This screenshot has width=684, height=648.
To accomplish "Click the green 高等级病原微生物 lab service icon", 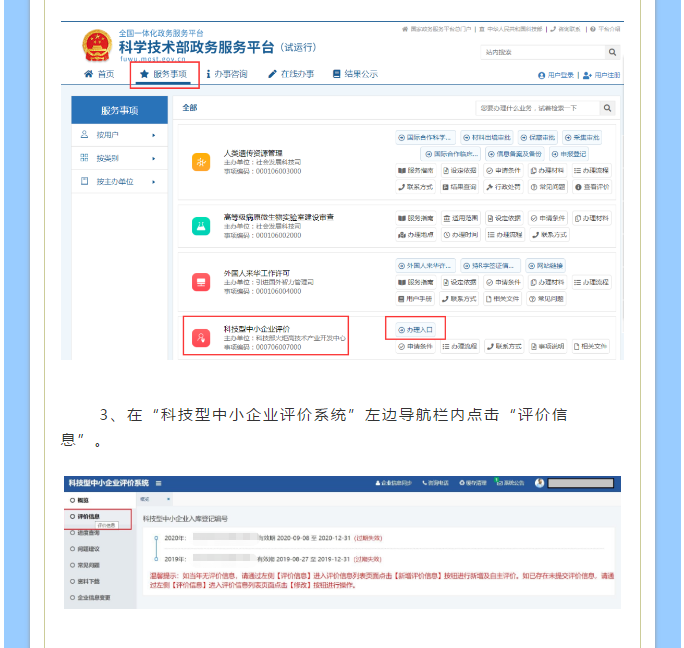I will [200, 225].
